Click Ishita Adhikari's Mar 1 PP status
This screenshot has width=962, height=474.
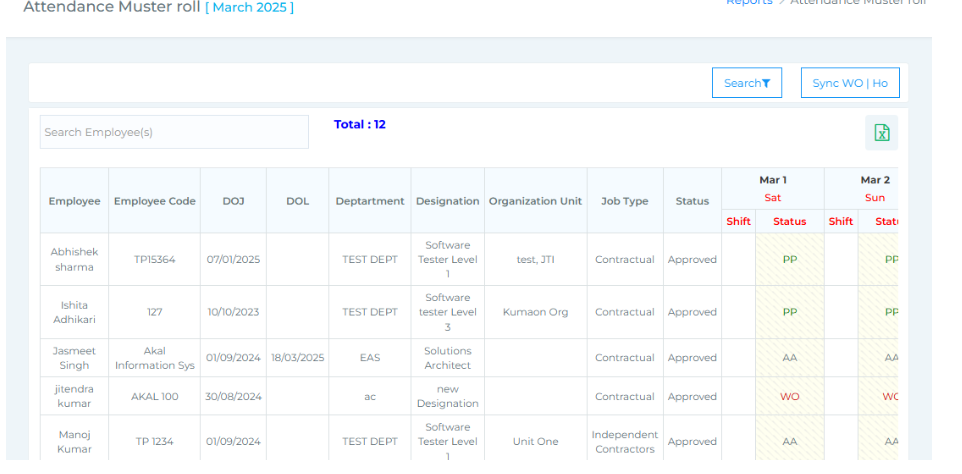point(789,312)
